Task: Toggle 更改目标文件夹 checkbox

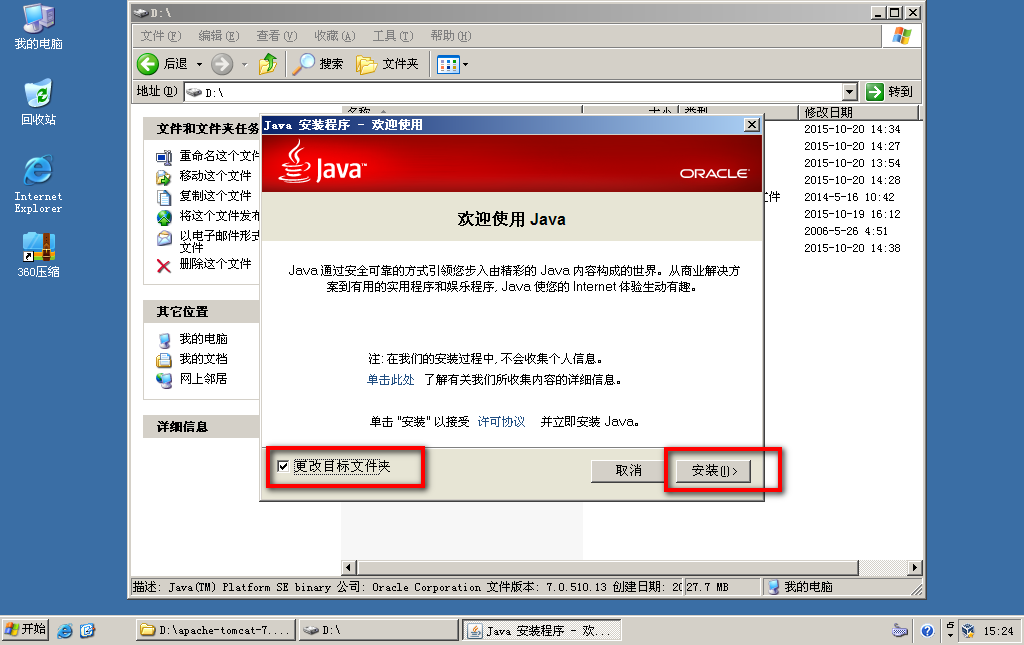Action: point(283,466)
